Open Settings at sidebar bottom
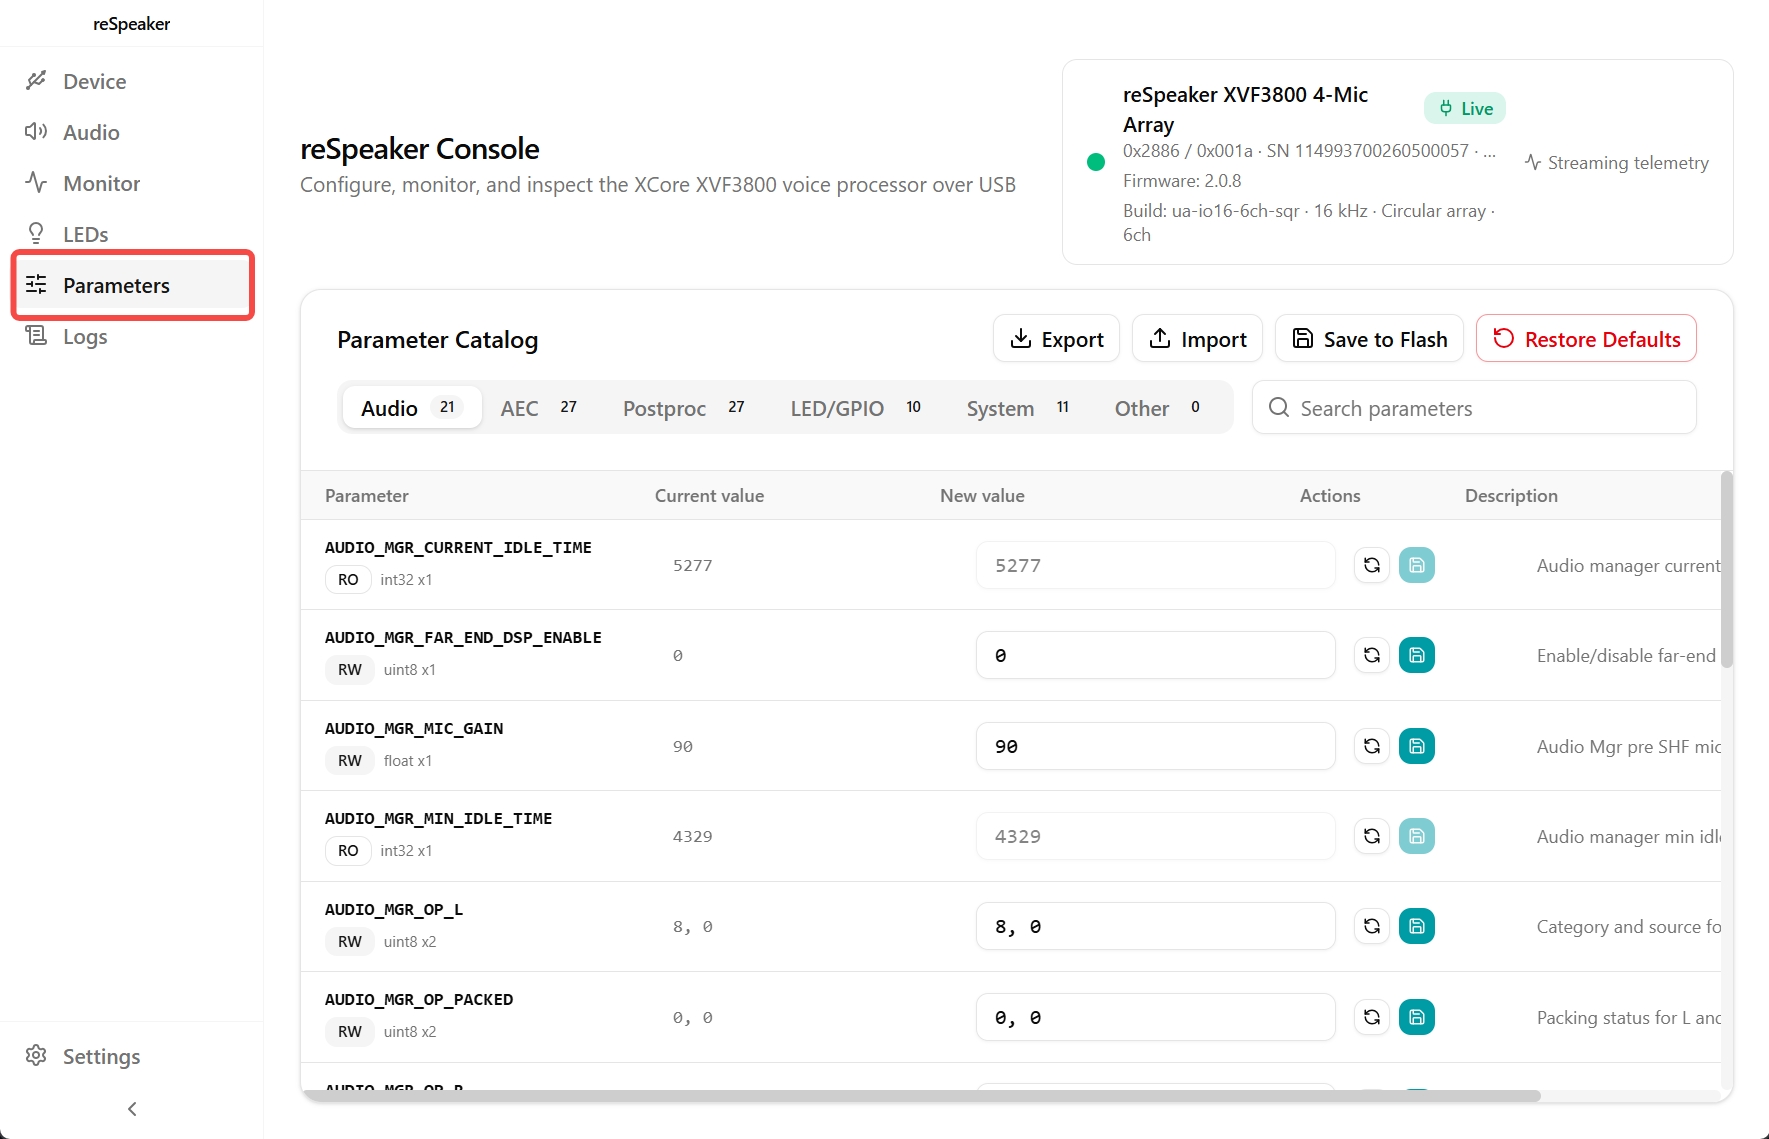1769x1139 pixels. tap(132, 1056)
